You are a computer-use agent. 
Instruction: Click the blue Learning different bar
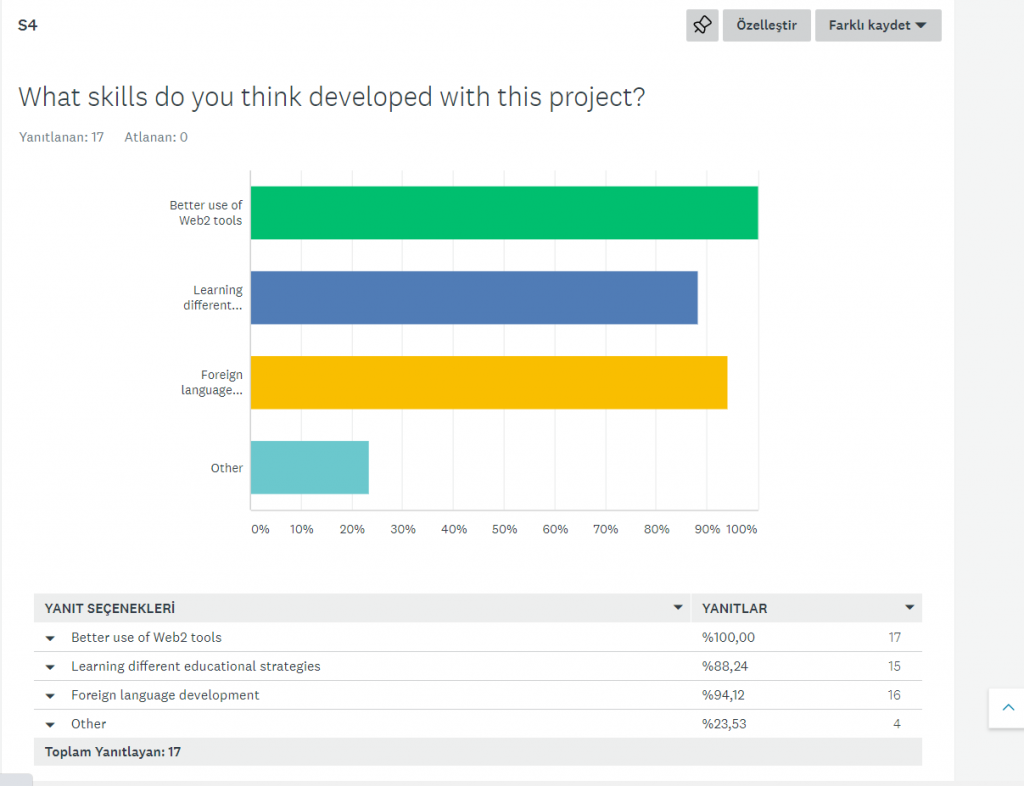(473, 298)
